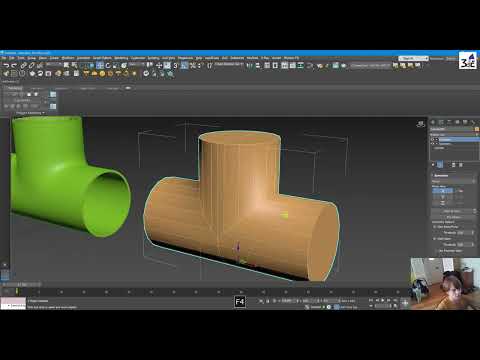480x360 pixels.
Task: Open the Rendering menu
Action: [121, 58]
